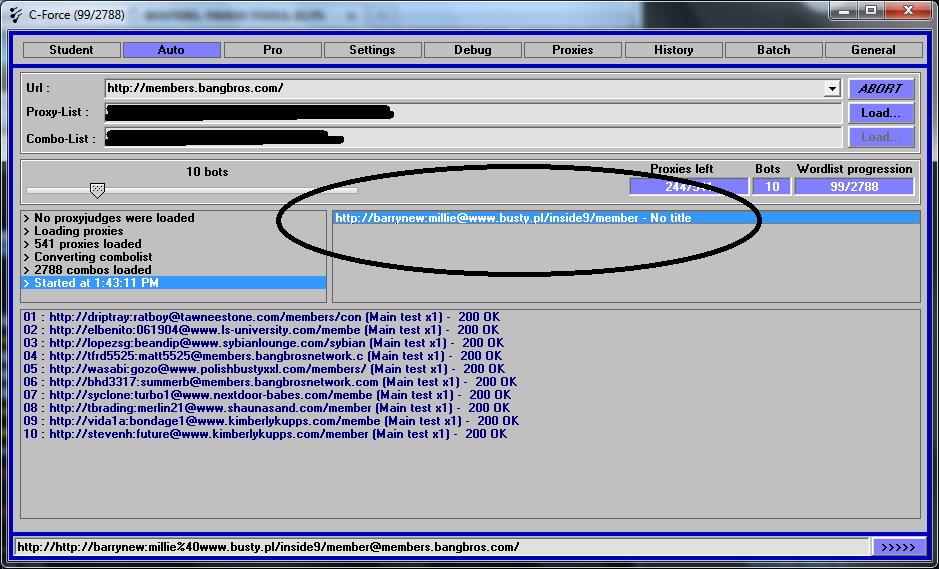Click the bottom status URL field

pos(441,547)
